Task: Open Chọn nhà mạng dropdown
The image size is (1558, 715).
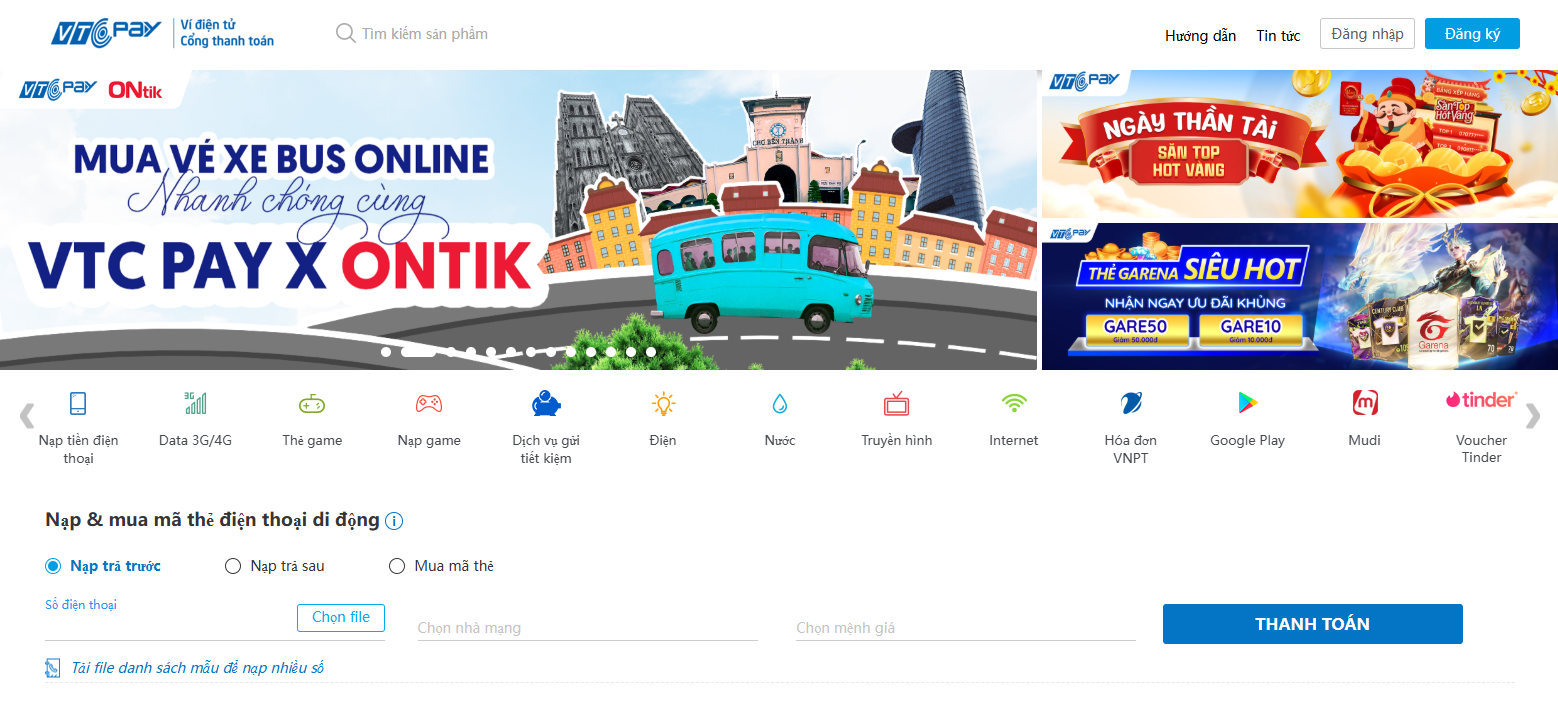Action: coord(587,628)
